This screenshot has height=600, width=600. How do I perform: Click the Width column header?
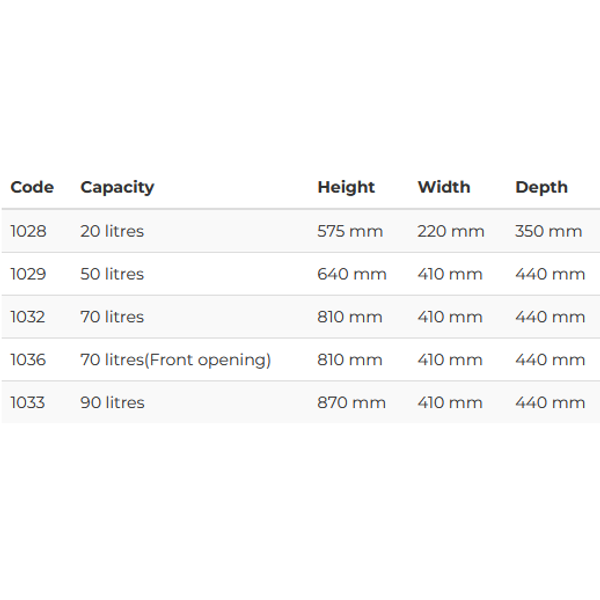pos(444,187)
